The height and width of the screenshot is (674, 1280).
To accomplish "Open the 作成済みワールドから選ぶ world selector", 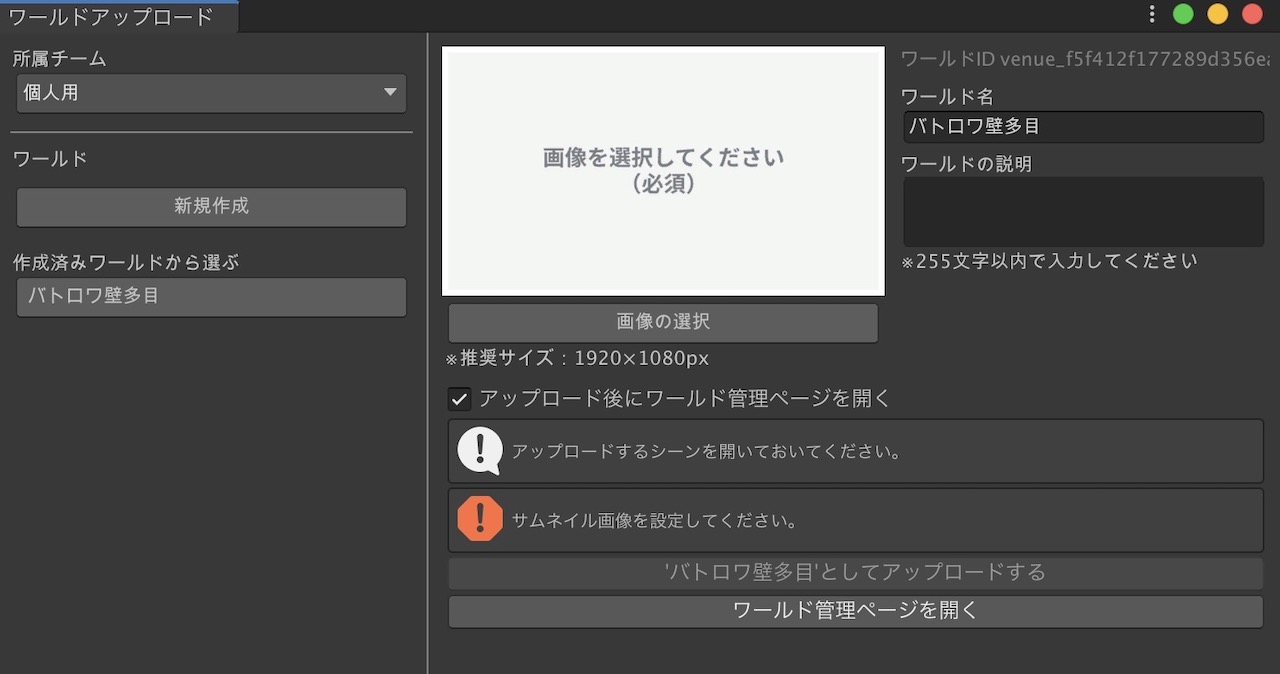I will tap(211, 297).
